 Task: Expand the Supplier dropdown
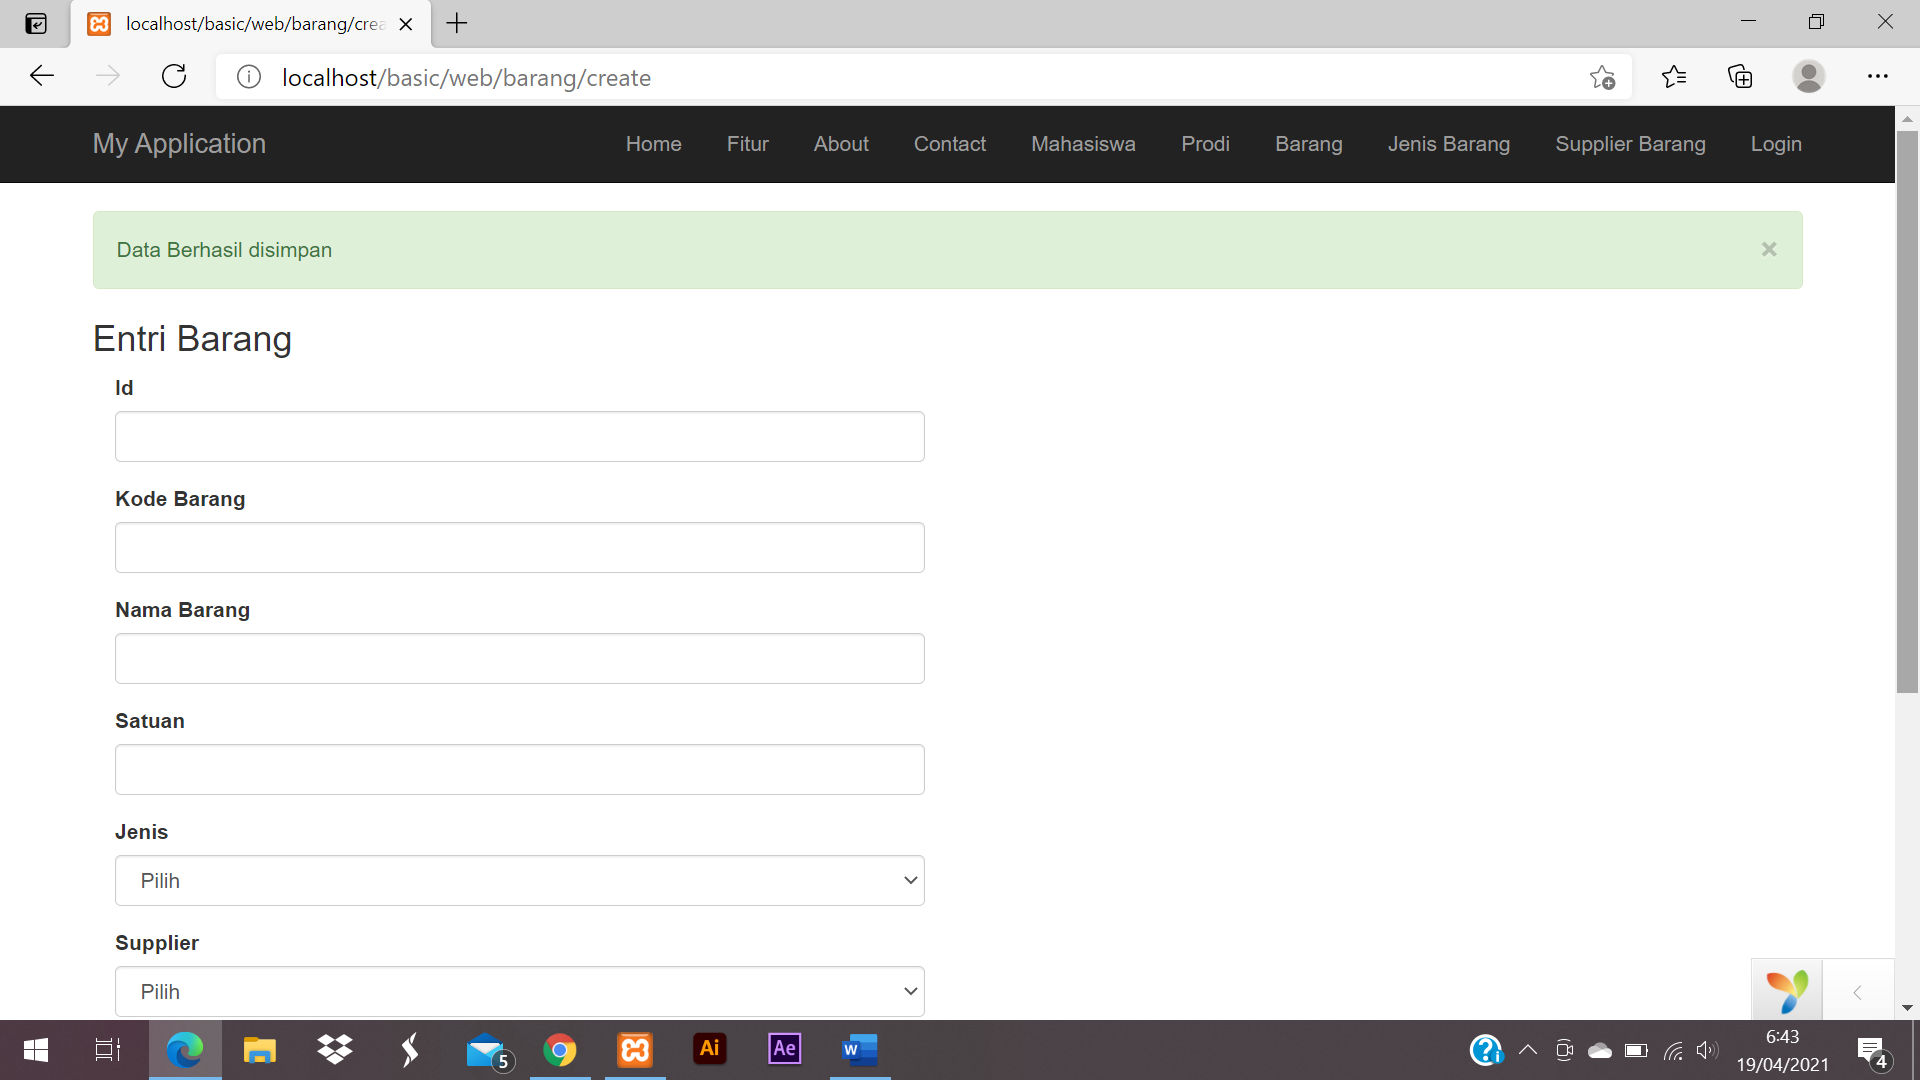point(519,991)
